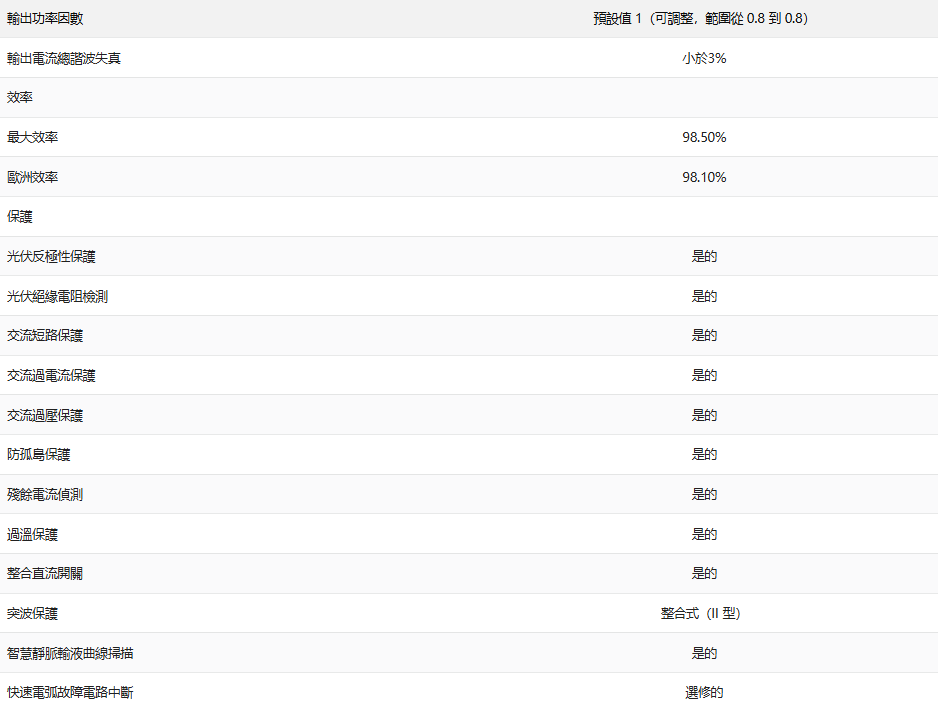Screen dimensions: 938x709
Task: Select the 98.50% maximum efficiency value
Action: (x=704, y=137)
